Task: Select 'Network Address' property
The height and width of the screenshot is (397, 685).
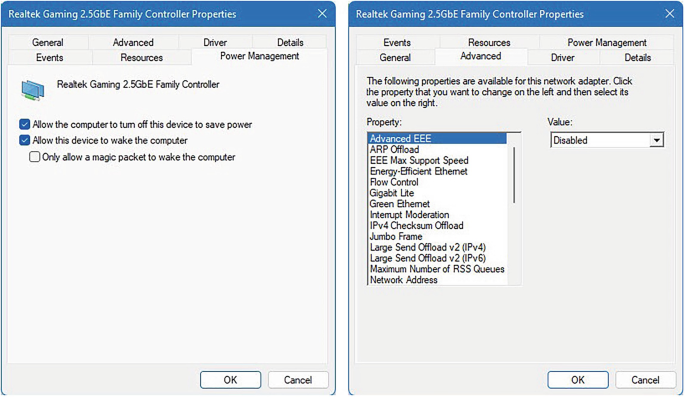Action: (x=437, y=280)
